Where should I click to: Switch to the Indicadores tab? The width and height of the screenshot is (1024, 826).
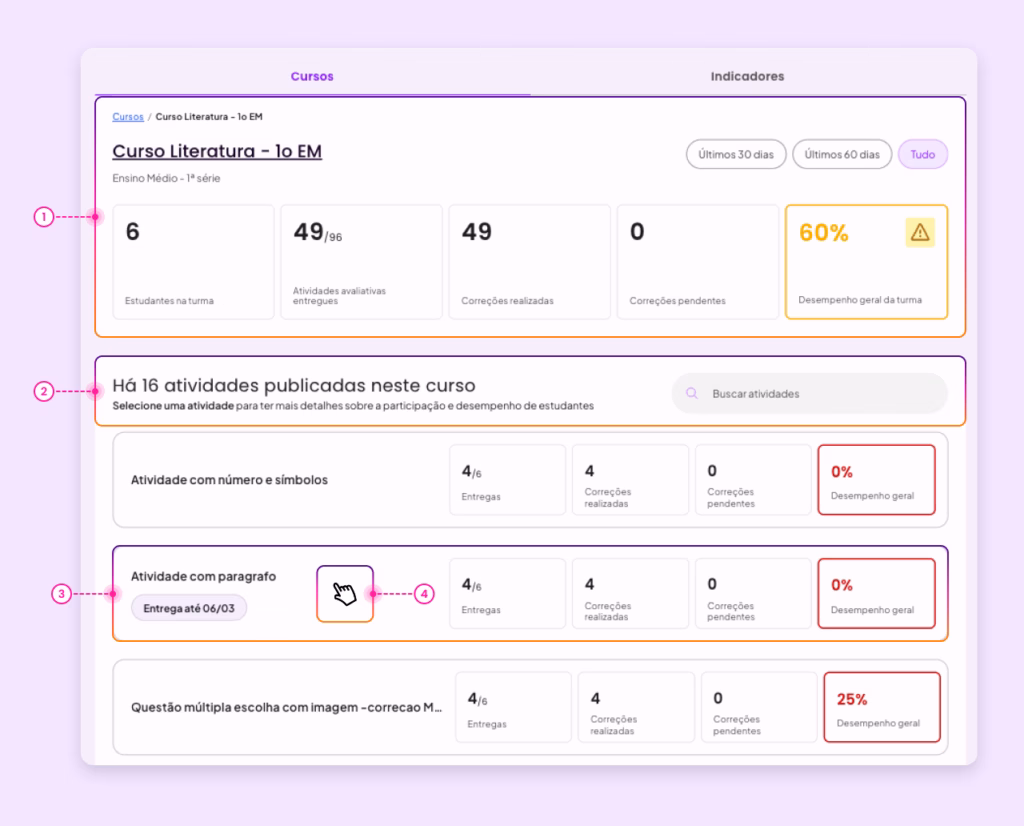click(747, 76)
